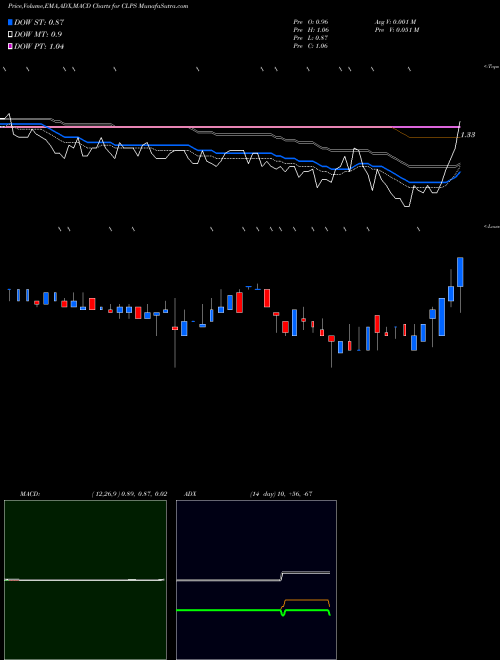
Task: Select the 'DOW ST: 0.87' legend label
Action: coord(39,22)
